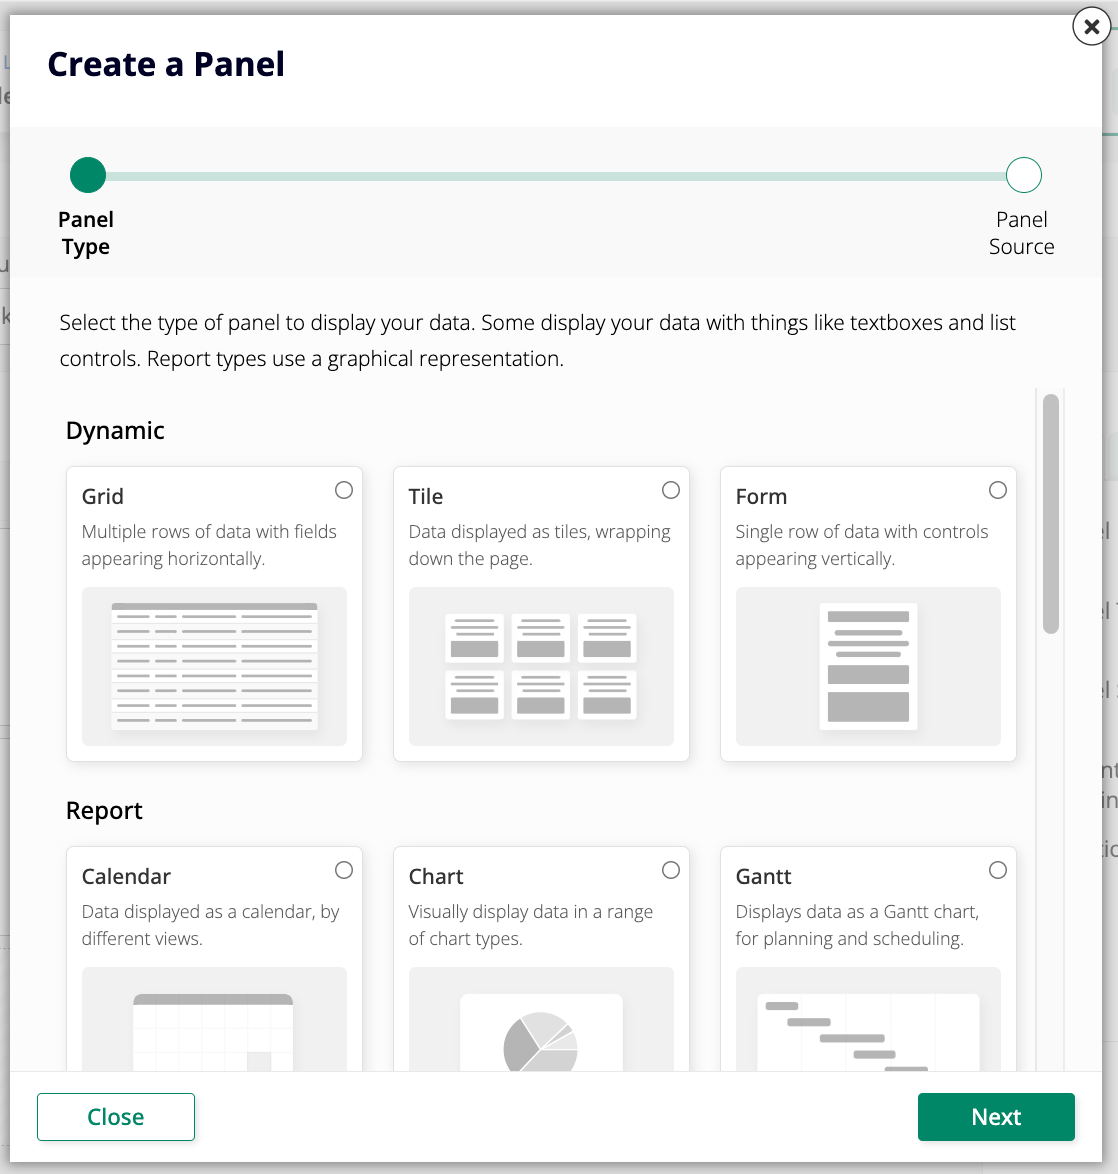The width and height of the screenshot is (1118, 1174).
Task: Select the Tile panel type radio button
Action: pos(671,490)
